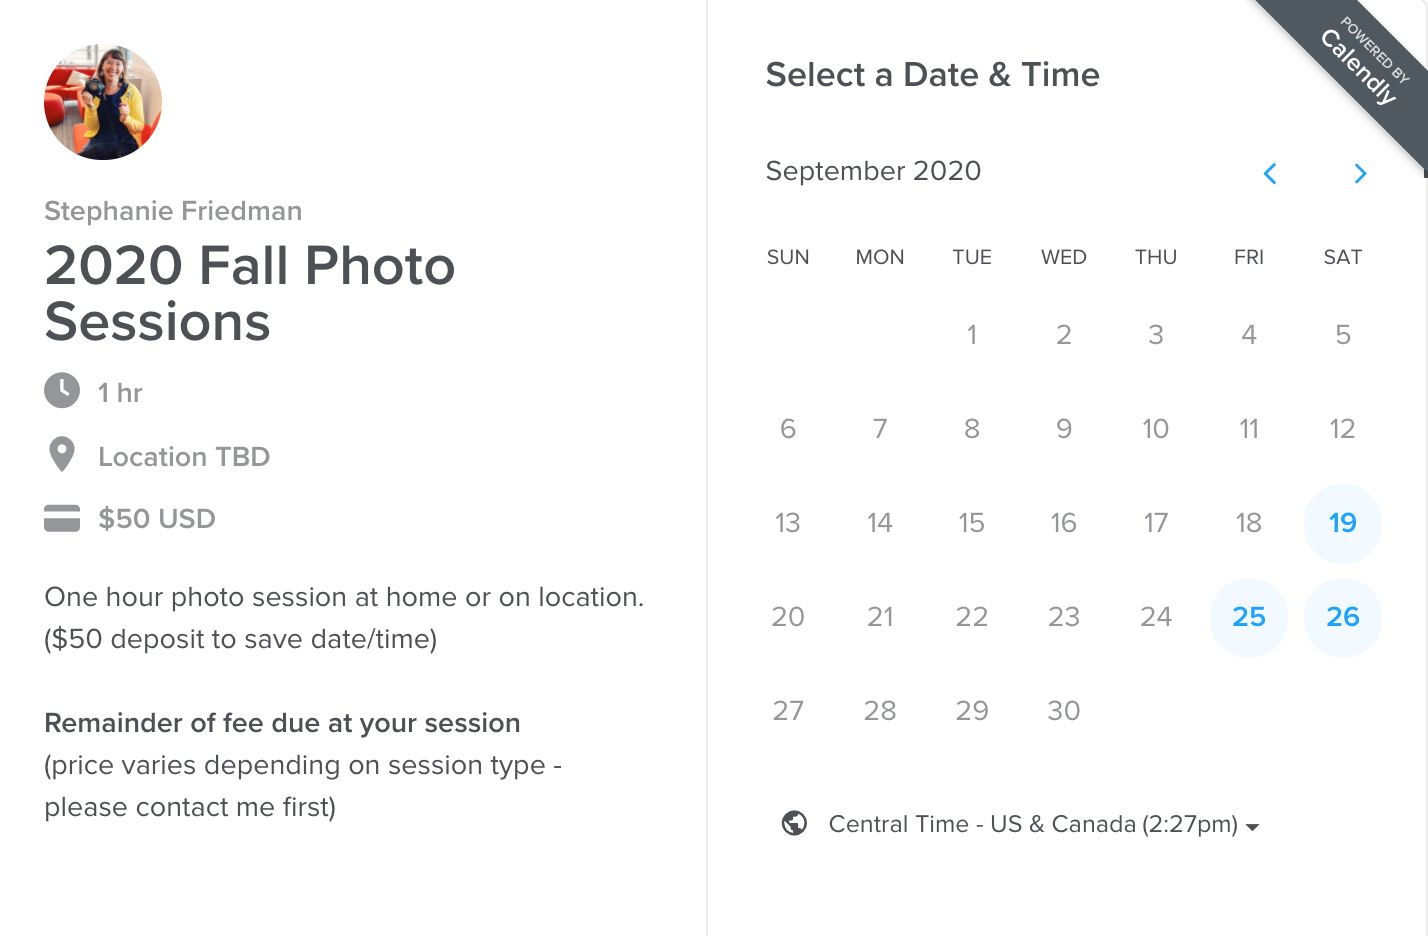Click unavailable date September 1
The image size is (1428, 936).
coord(971,335)
